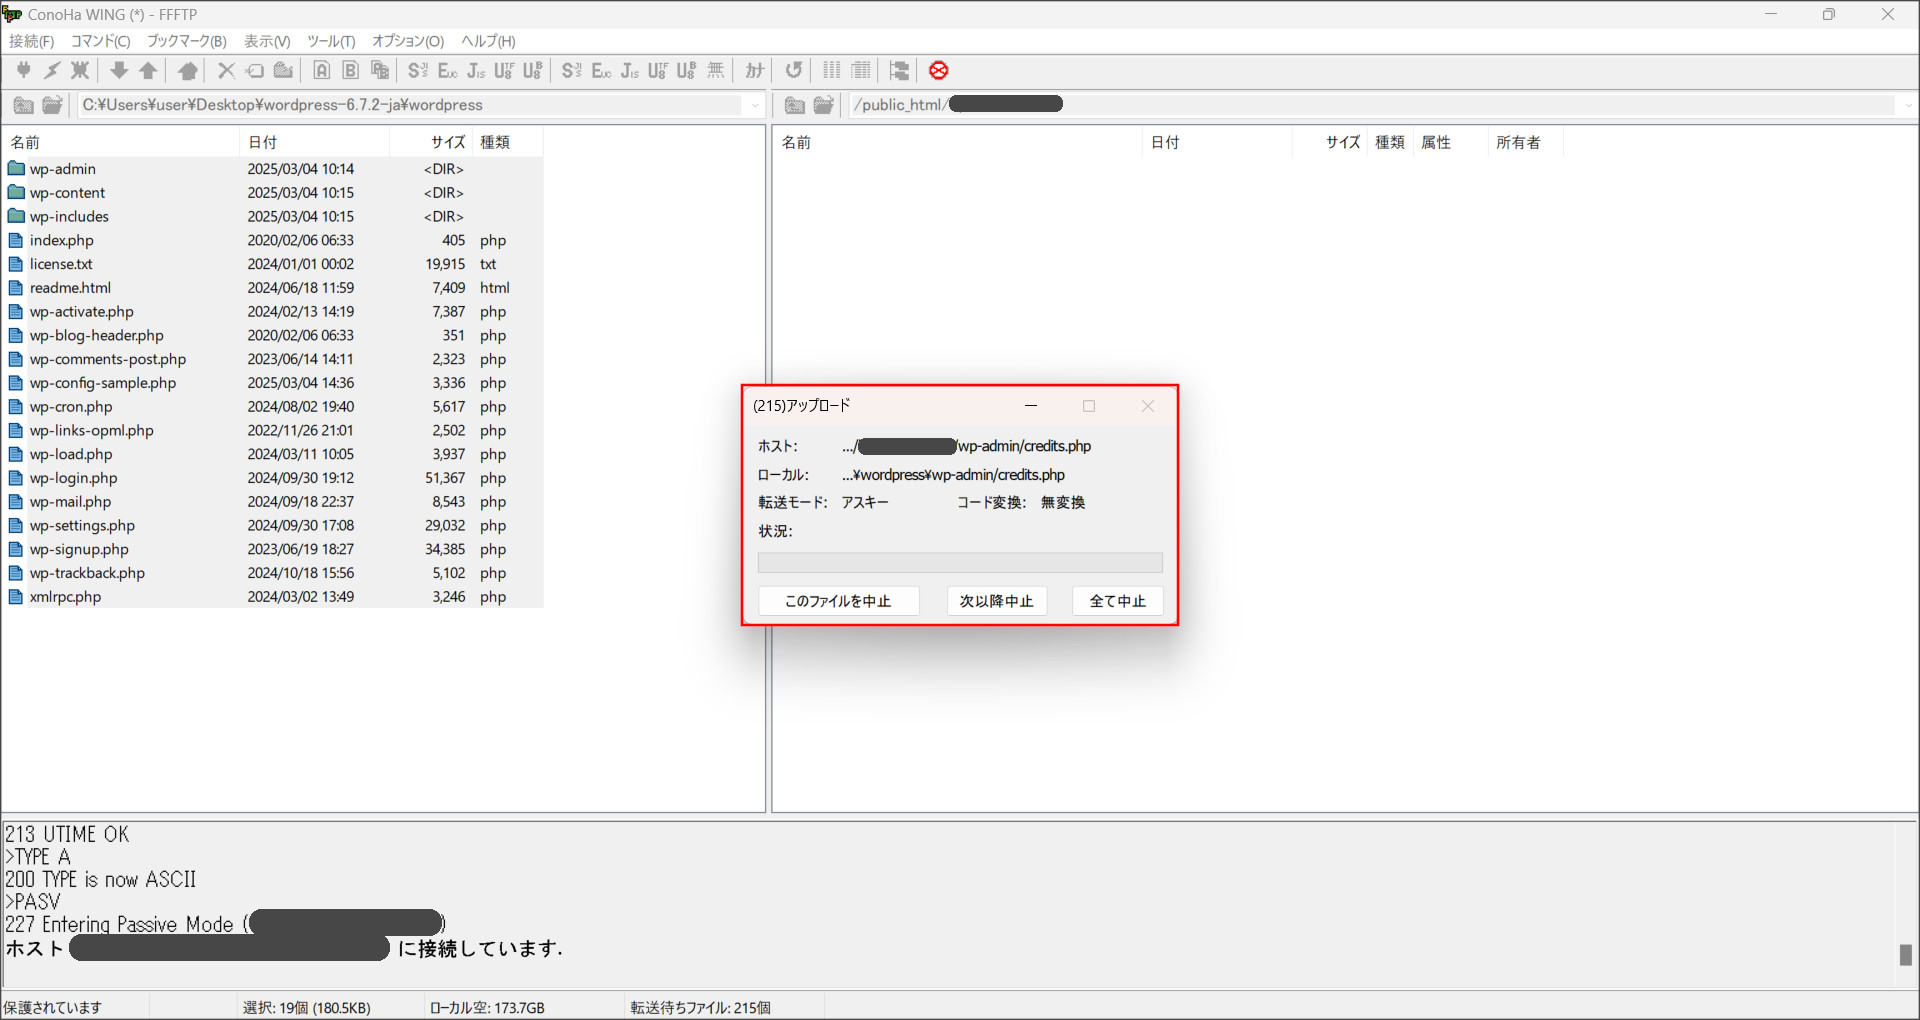Screen dimensions: 1920x1020
Task: Click the このファイルを中止 button
Action: pos(837,601)
